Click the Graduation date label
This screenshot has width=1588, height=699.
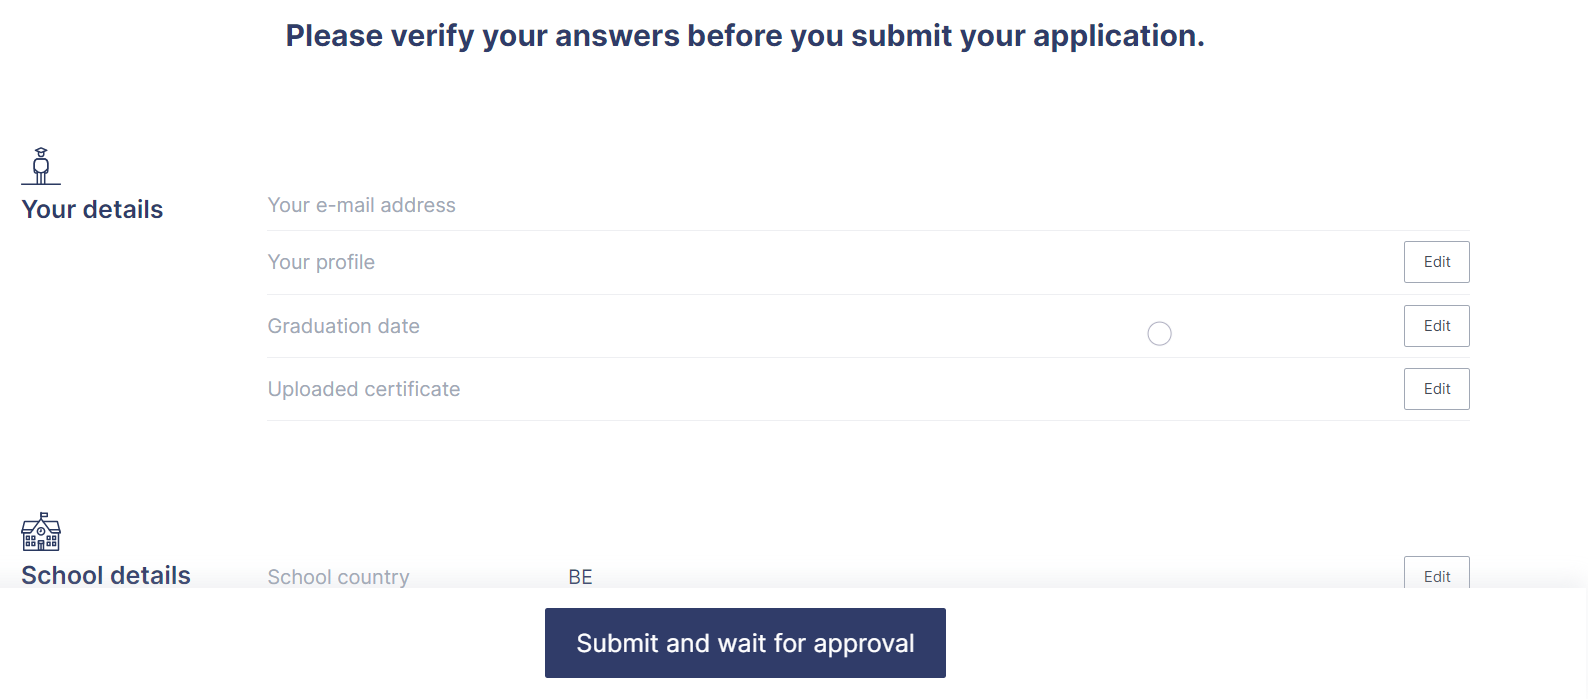click(x=343, y=326)
